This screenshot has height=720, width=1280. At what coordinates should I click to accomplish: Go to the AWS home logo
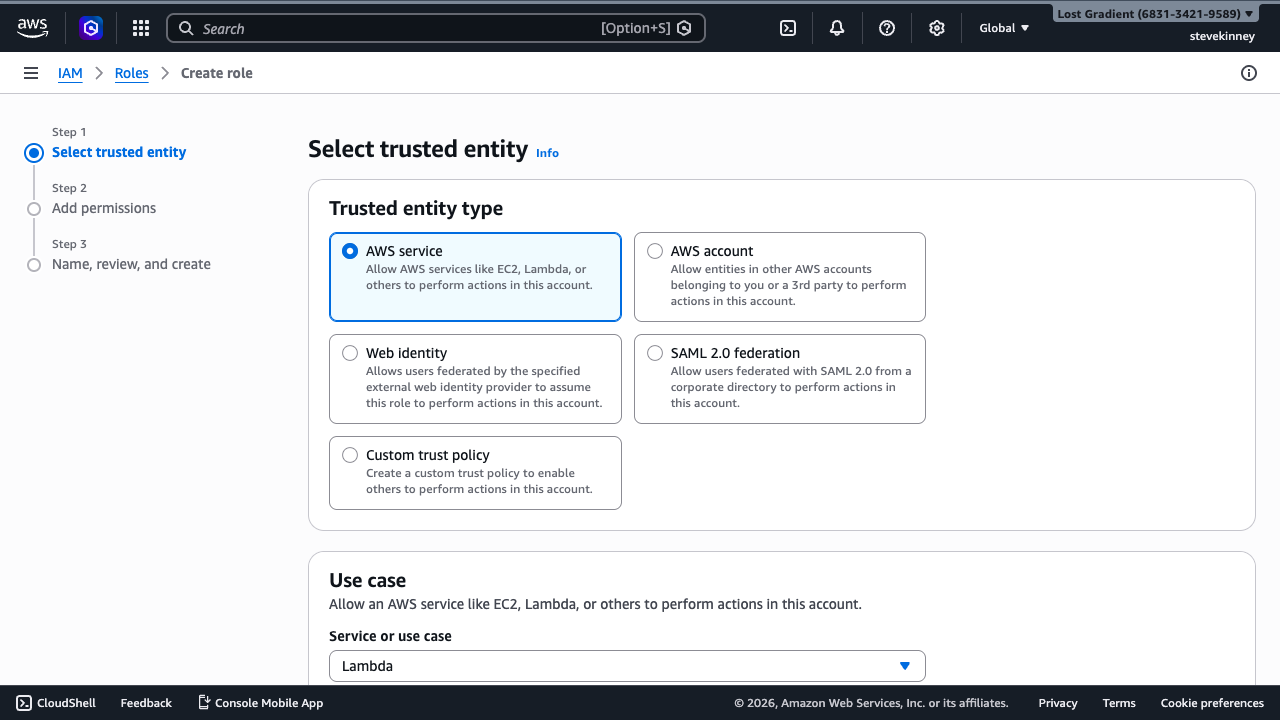[x=33, y=28]
